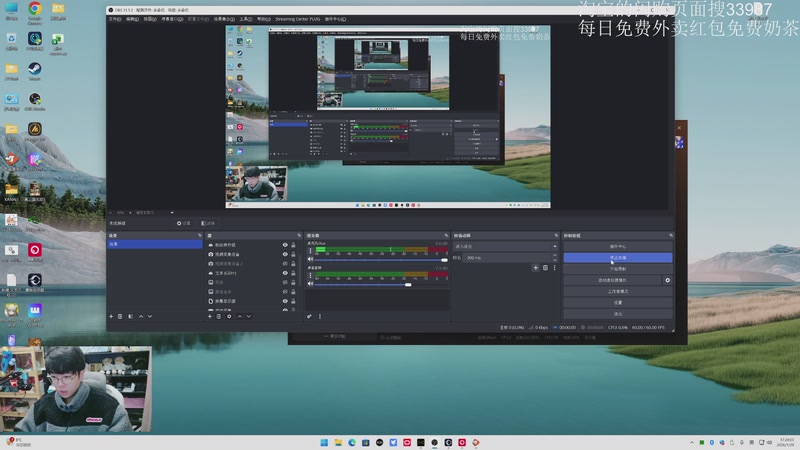Click the highlighted stop streaming button
The image size is (800, 450).
617,257
